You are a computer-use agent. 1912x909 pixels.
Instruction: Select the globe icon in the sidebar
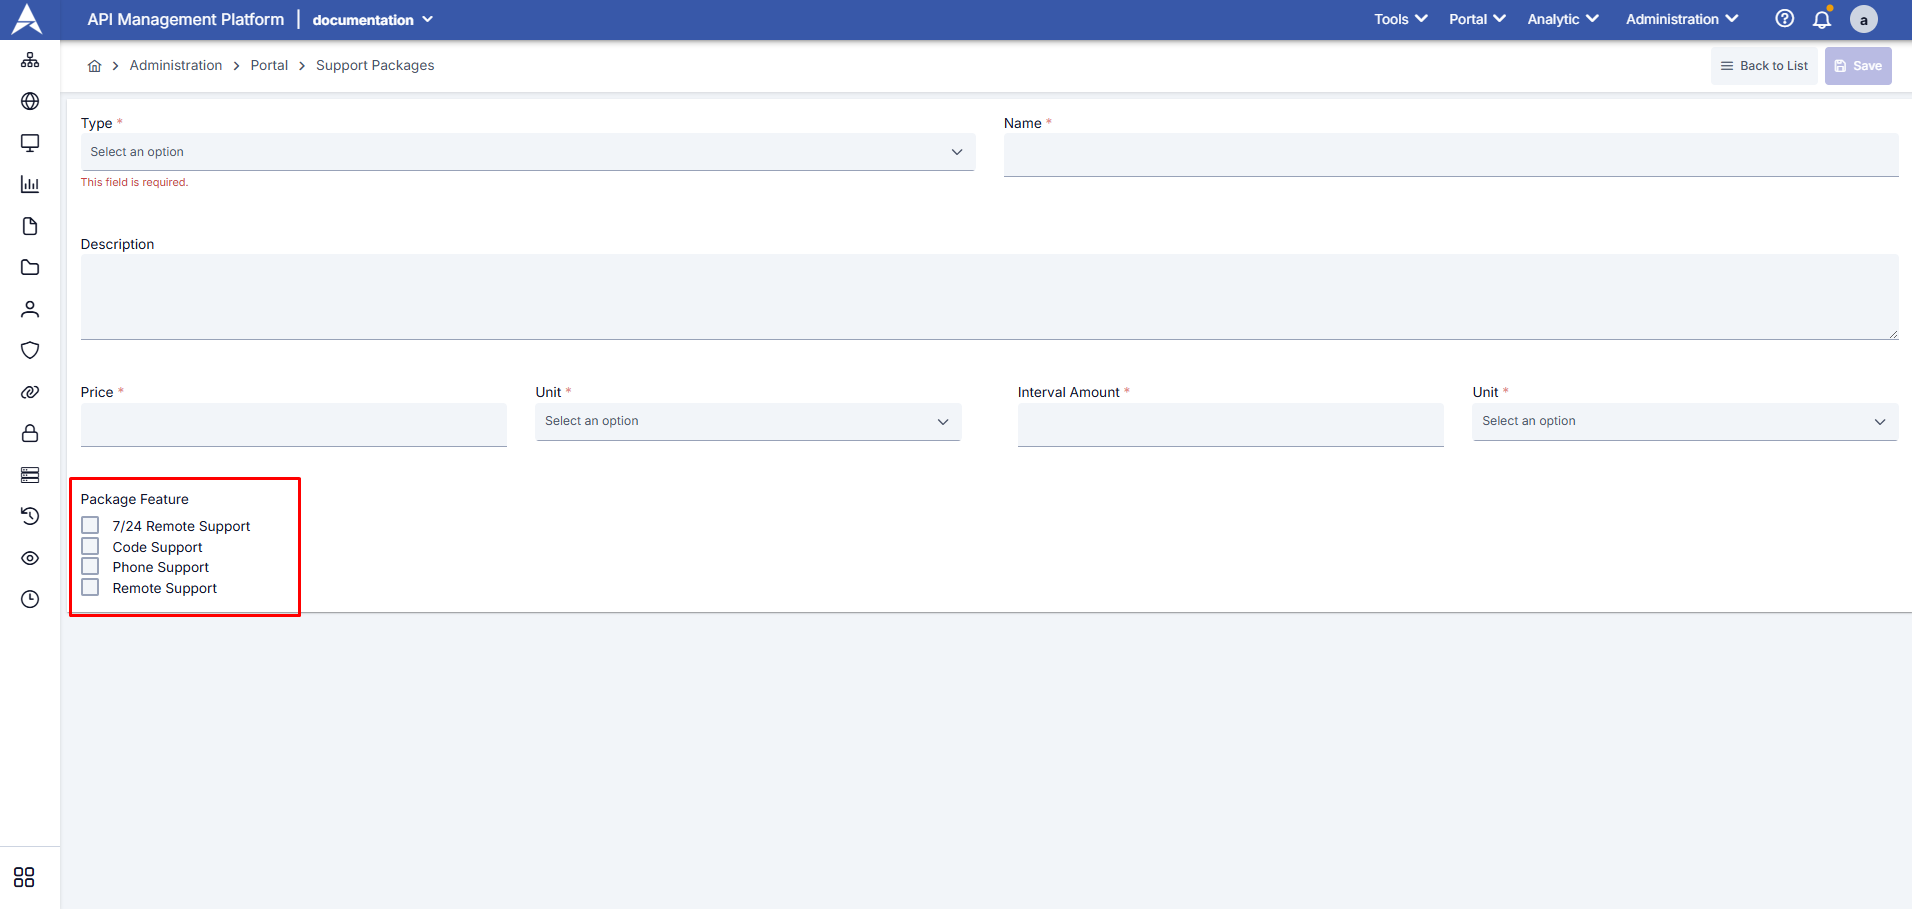pyautogui.click(x=30, y=101)
